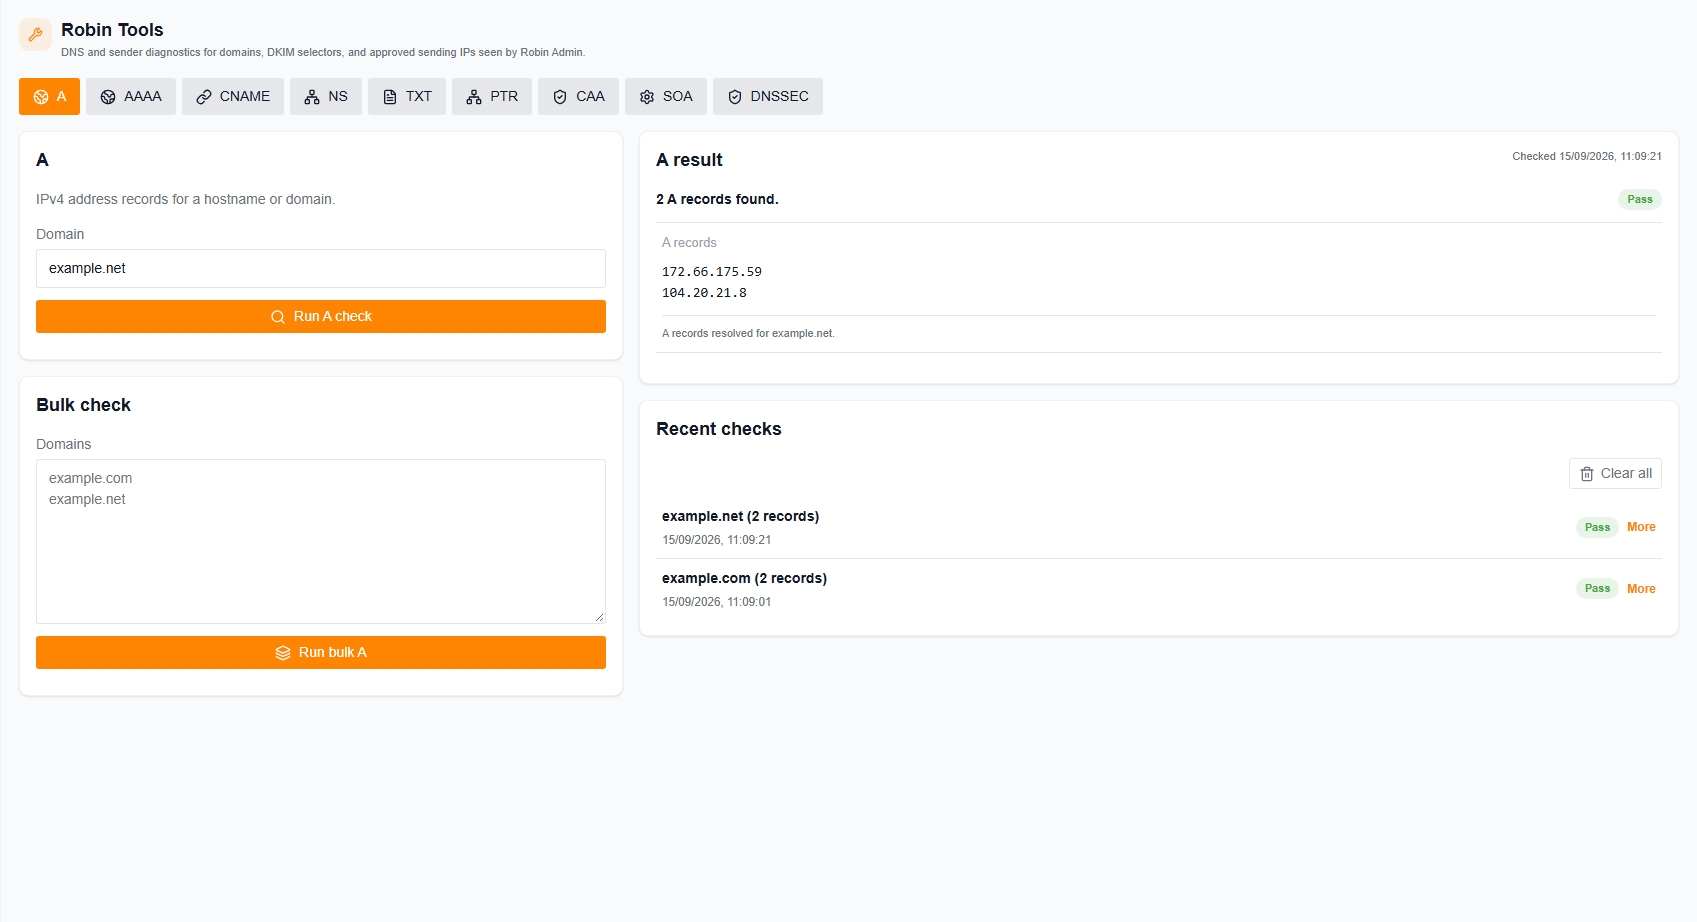Click 'A records resolved for example.net.' note
Screen dimensions: 1697x922
pos(748,333)
